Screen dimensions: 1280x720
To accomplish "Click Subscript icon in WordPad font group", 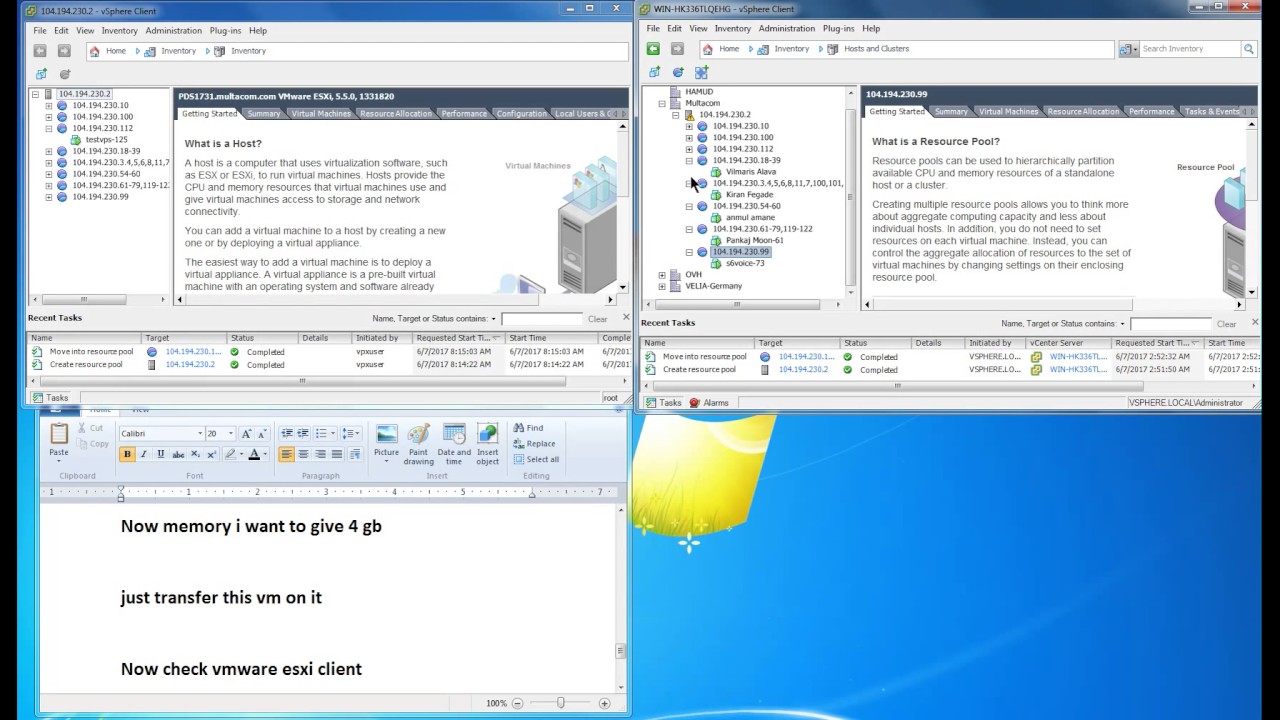I will coord(196,454).
